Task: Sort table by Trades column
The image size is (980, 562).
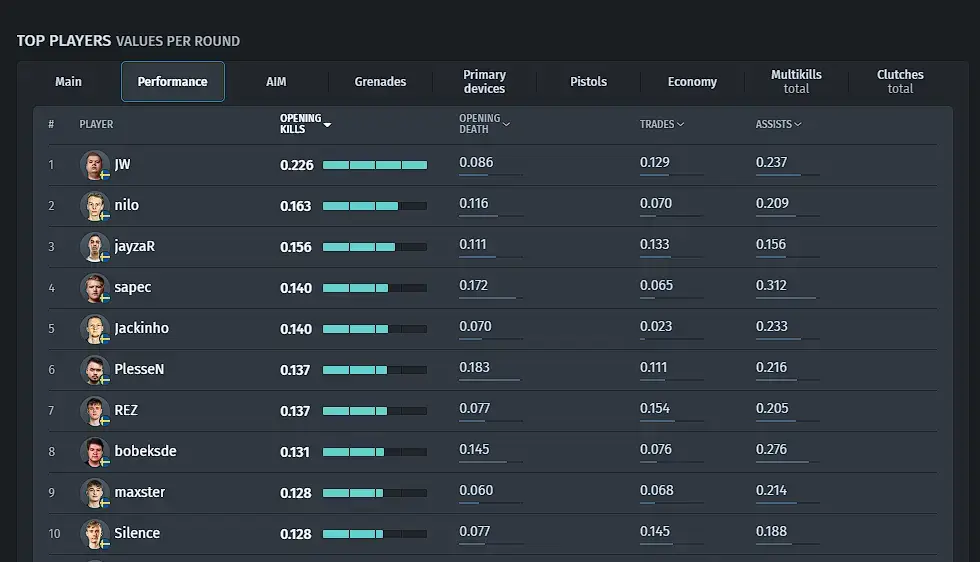Action: pyautogui.click(x=661, y=124)
